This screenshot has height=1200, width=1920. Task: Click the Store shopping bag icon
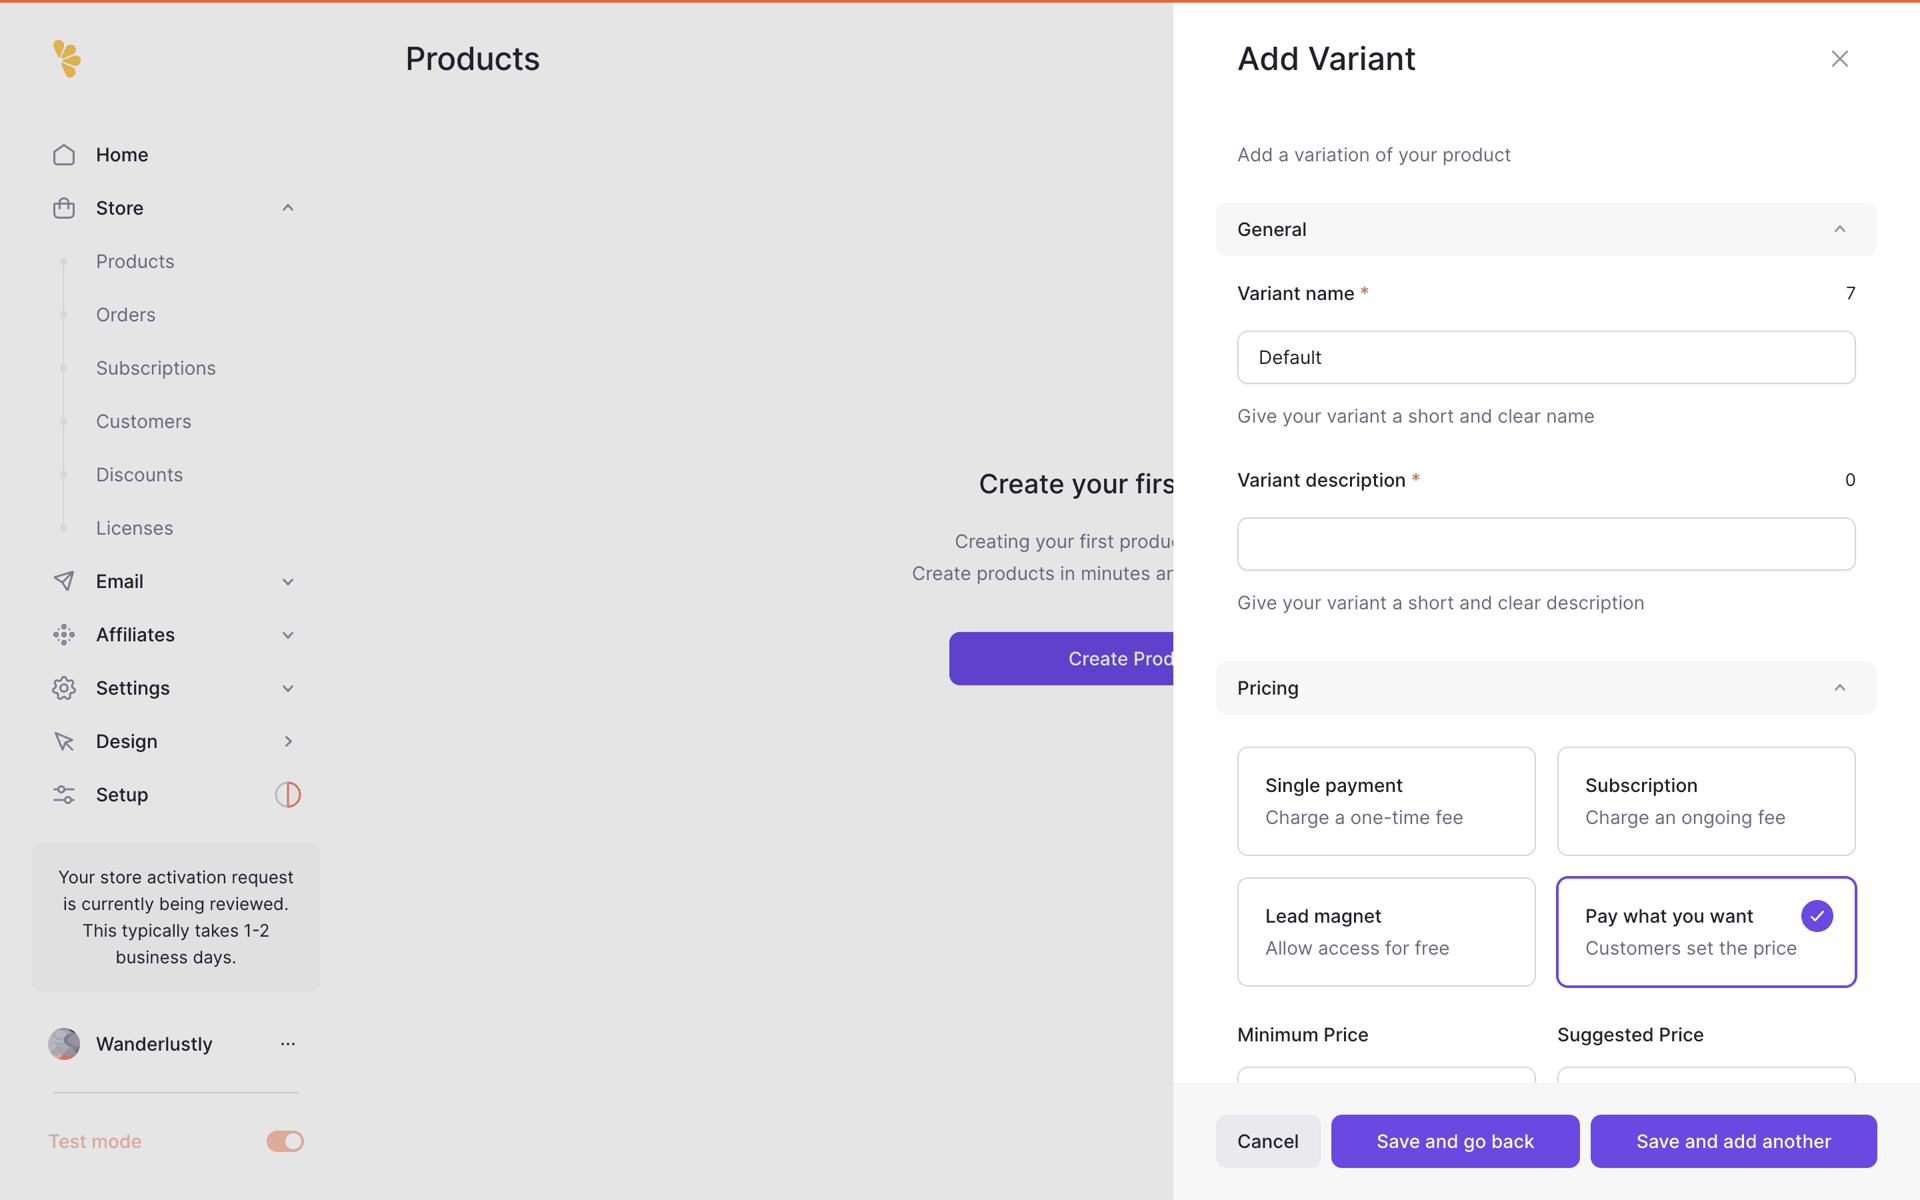click(64, 208)
